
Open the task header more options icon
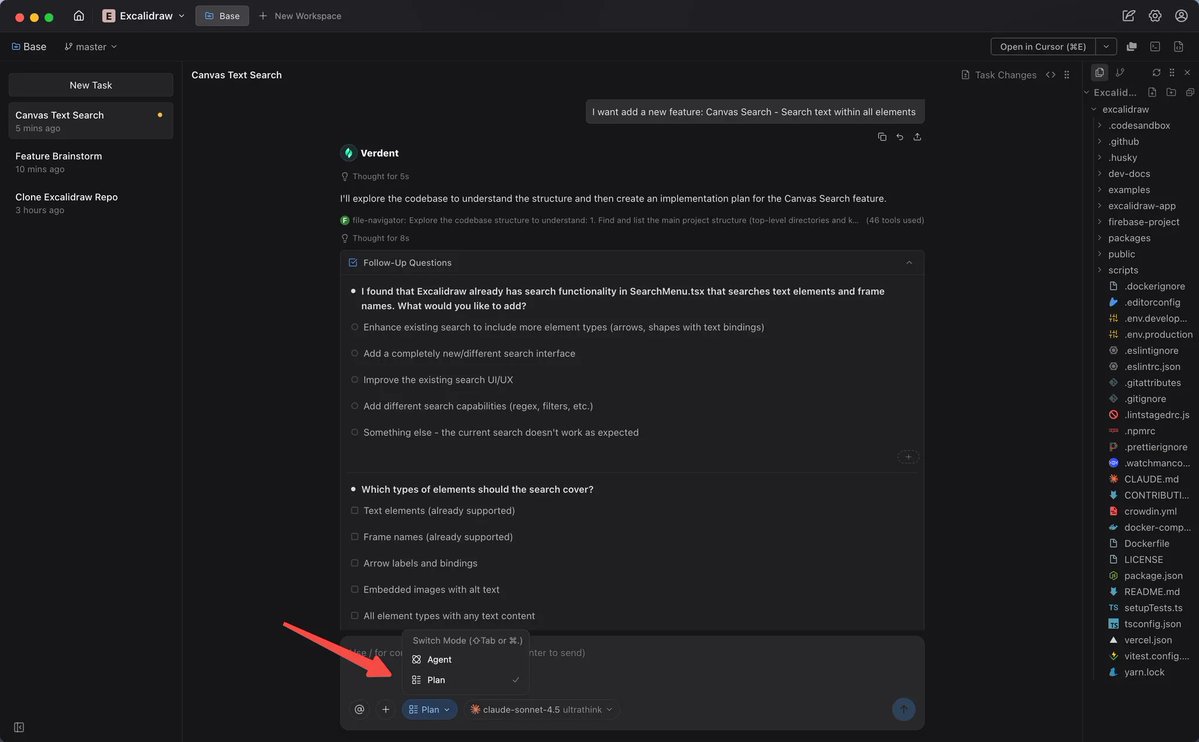1067,75
